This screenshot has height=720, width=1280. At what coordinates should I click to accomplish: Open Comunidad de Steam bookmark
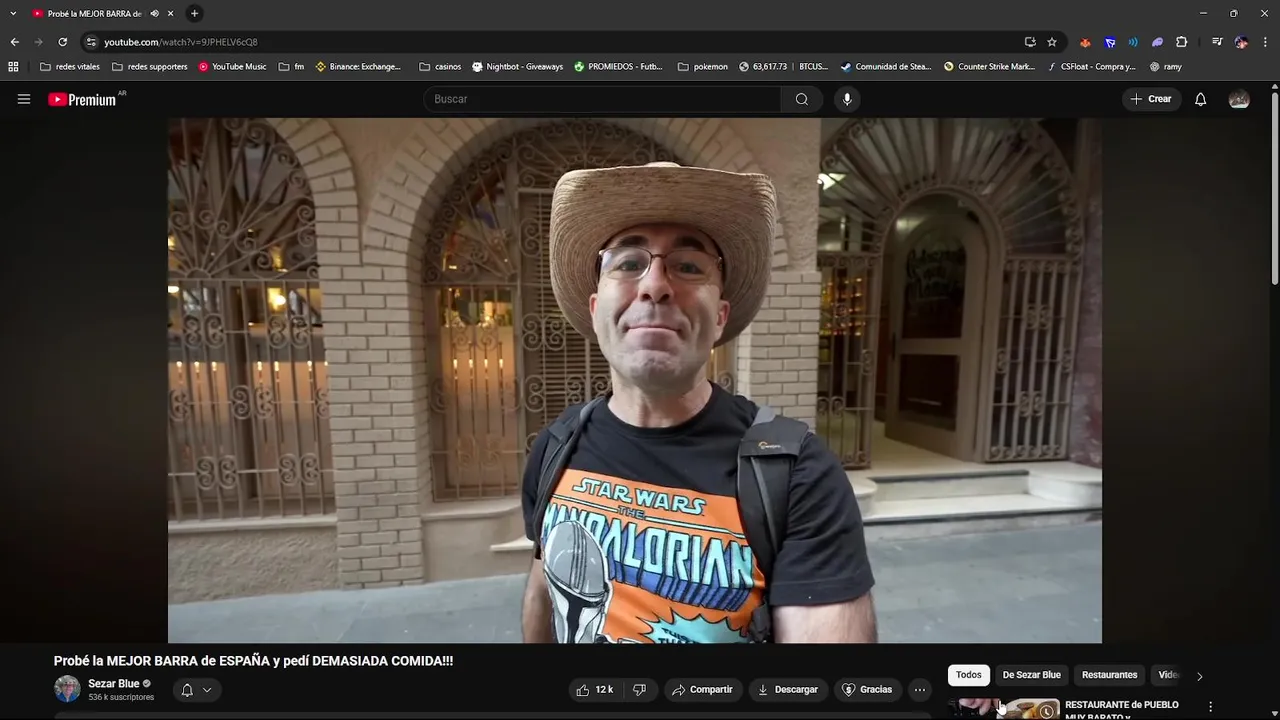pos(886,67)
